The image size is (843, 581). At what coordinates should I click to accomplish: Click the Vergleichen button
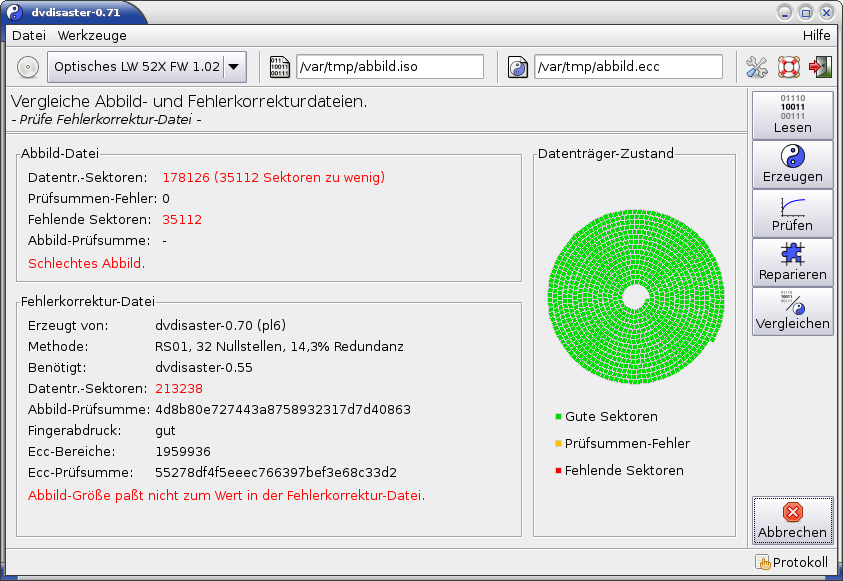tap(792, 311)
